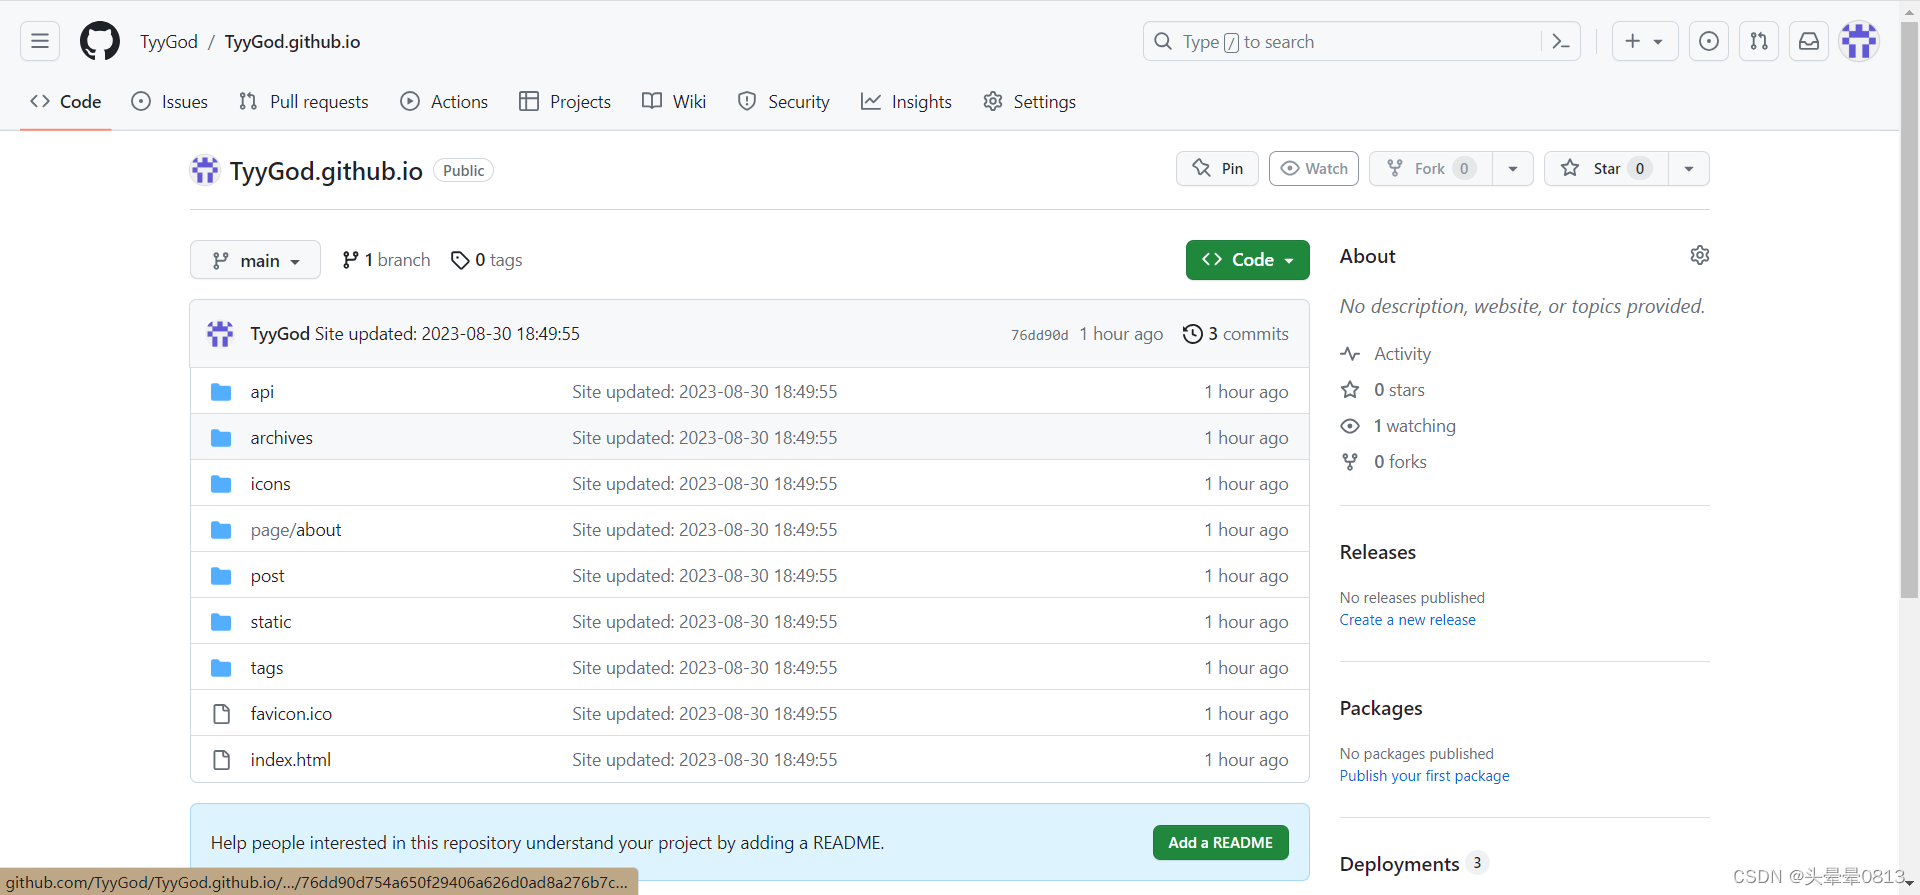Click the api folder icon
The width and height of the screenshot is (1920, 895).
221,392
